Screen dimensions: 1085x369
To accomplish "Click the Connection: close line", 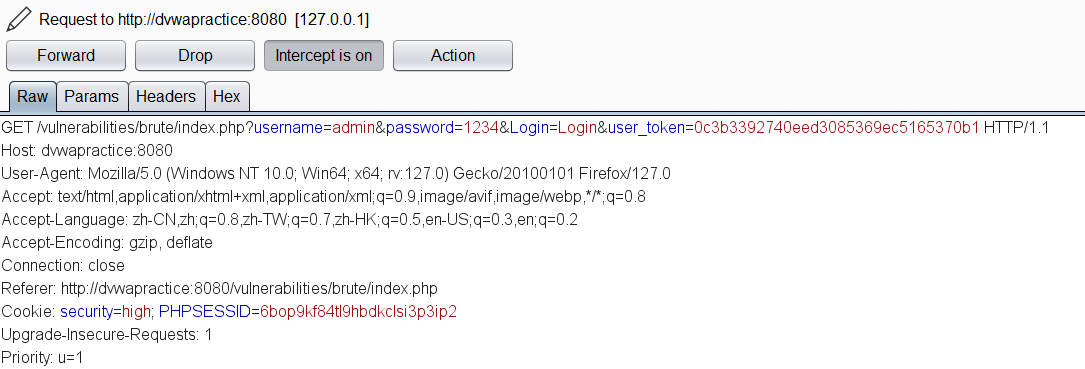I will tap(63, 265).
